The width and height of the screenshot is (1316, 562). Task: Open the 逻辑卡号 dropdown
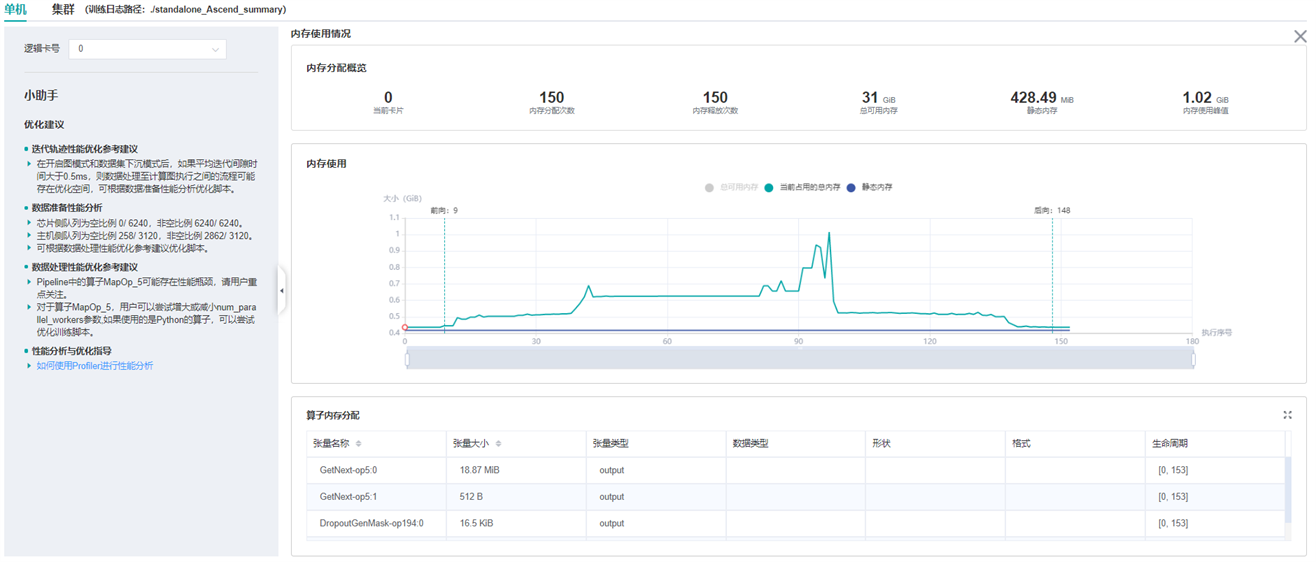tap(147, 49)
